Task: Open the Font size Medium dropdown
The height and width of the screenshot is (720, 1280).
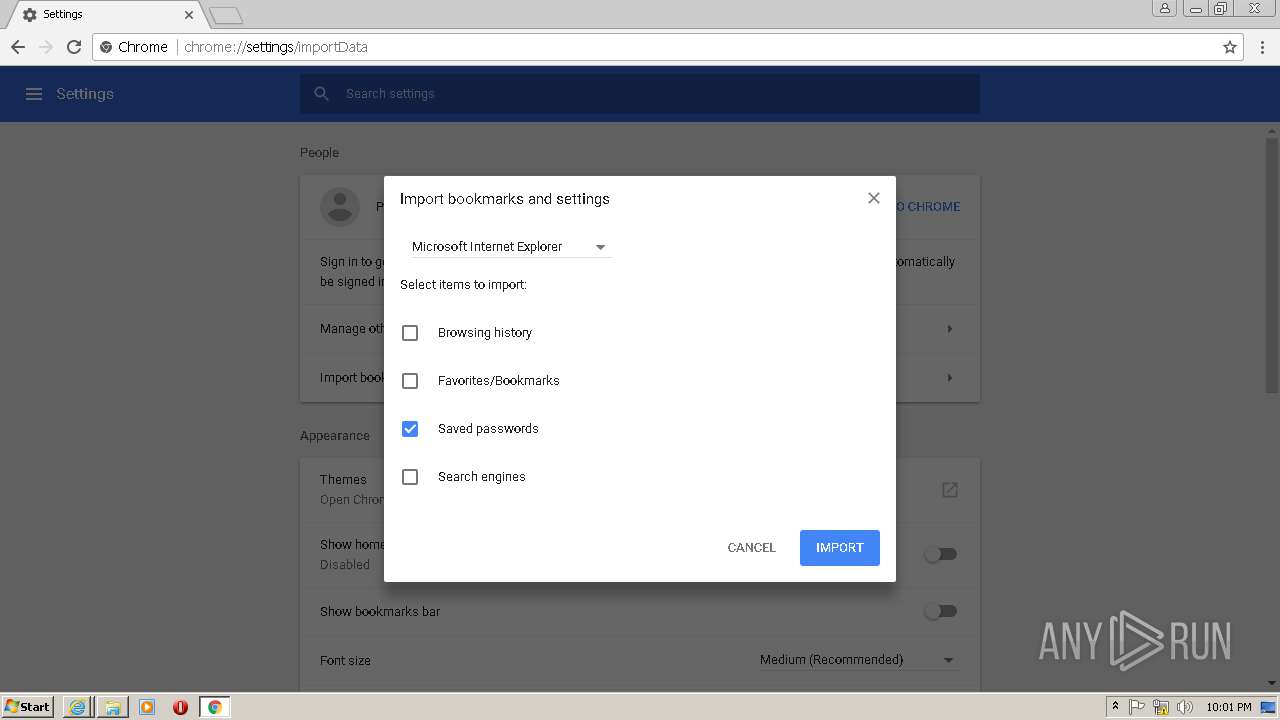Action: 858,660
